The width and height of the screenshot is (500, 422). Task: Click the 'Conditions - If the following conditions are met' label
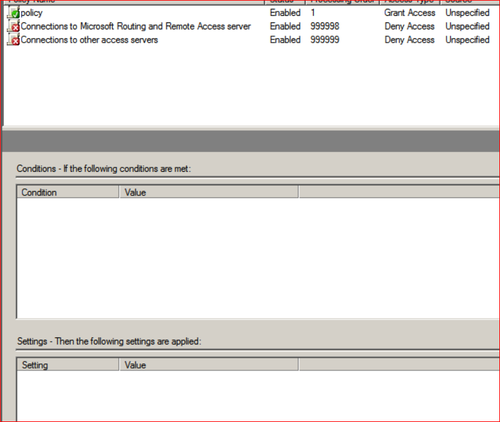[x=104, y=169]
